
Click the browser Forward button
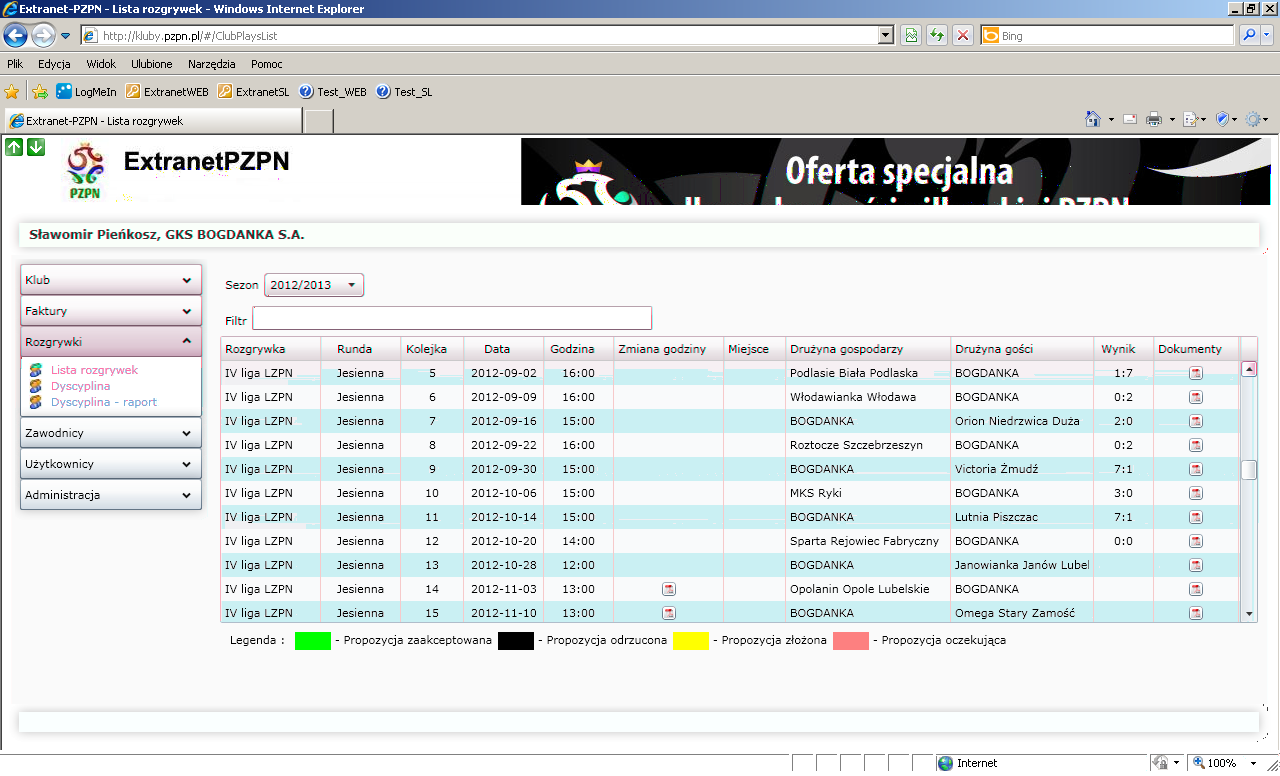tap(43, 36)
